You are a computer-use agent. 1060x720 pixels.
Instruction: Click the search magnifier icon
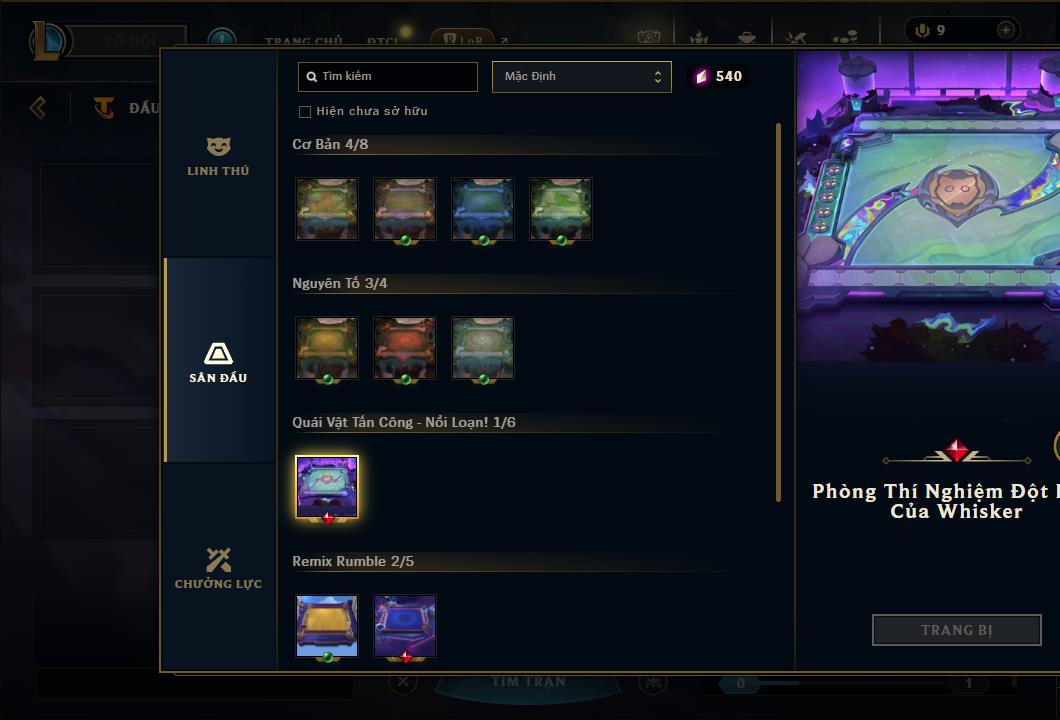312,77
